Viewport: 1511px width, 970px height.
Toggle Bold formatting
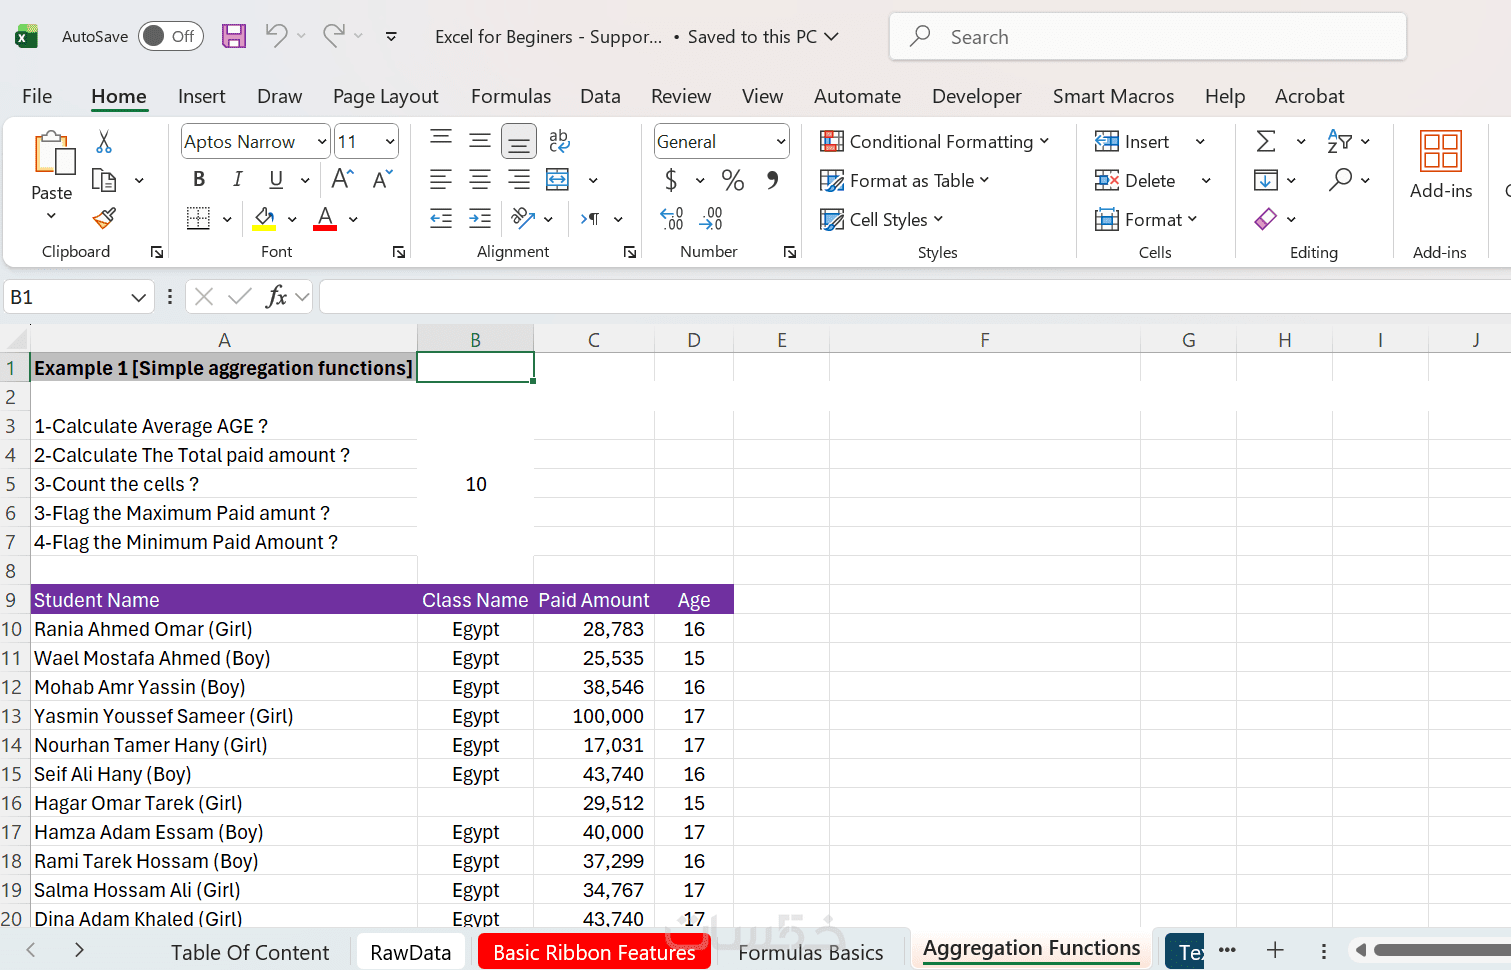click(x=199, y=180)
